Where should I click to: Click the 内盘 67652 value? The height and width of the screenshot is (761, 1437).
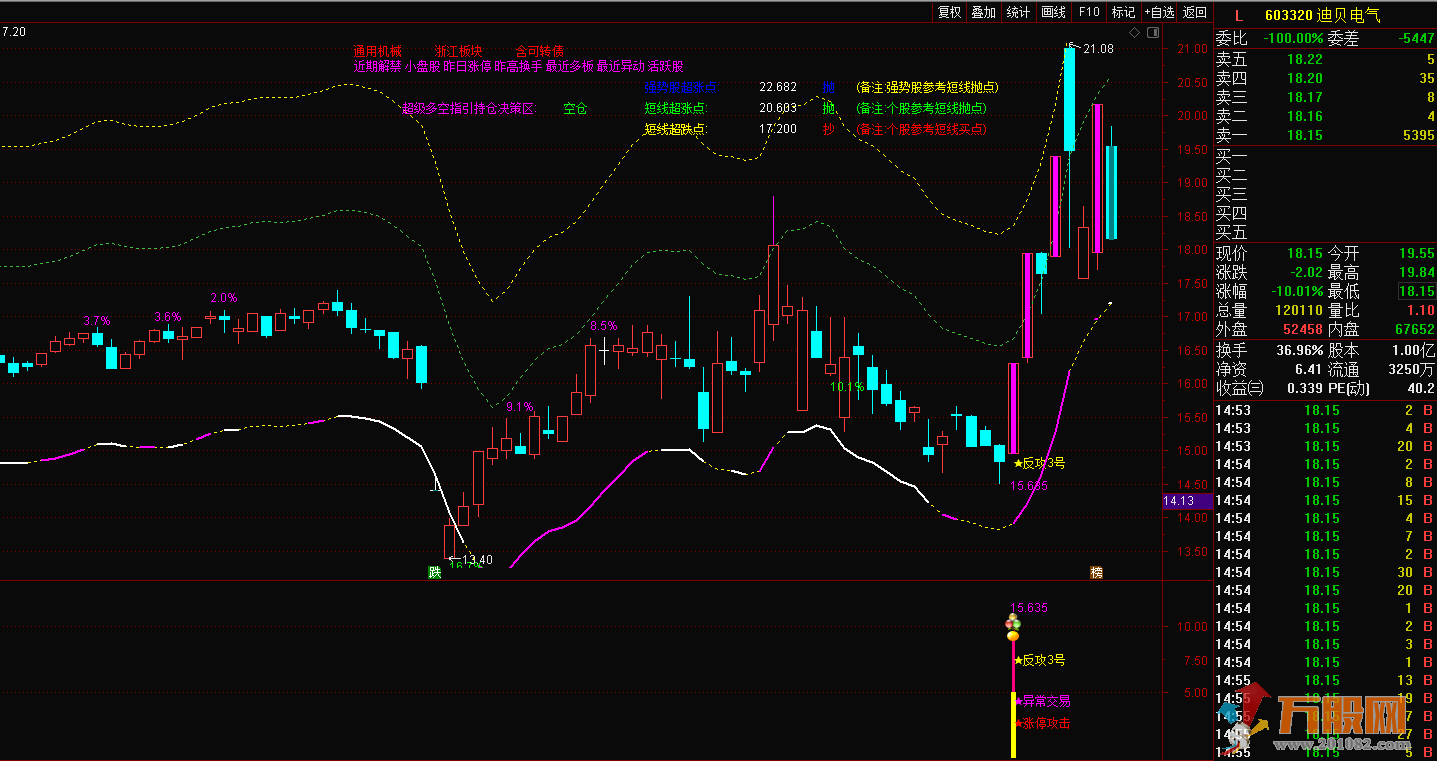[1414, 329]
